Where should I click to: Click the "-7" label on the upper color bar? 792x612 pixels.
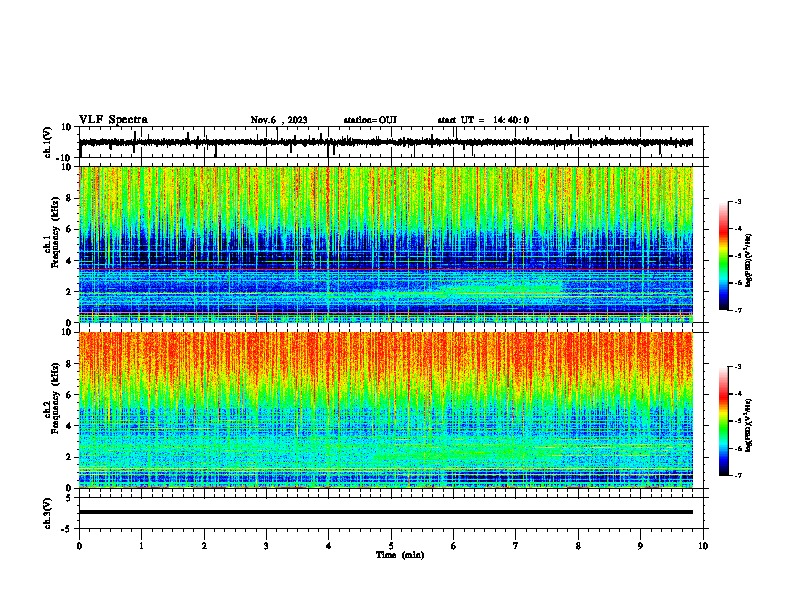737,311
